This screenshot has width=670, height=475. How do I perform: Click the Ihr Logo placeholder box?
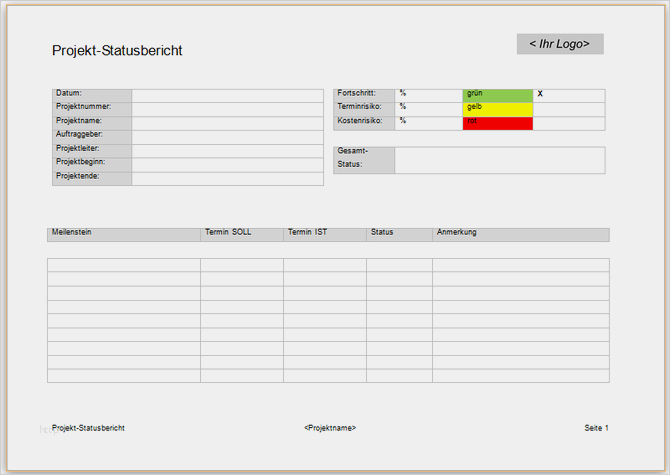pos(560,44)
